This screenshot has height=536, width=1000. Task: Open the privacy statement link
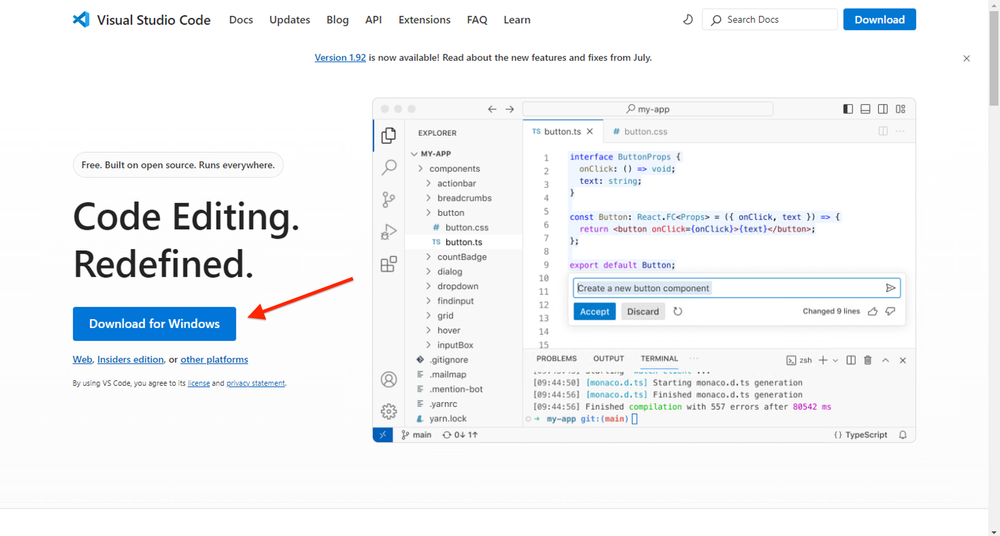click(x=256, y=383)
